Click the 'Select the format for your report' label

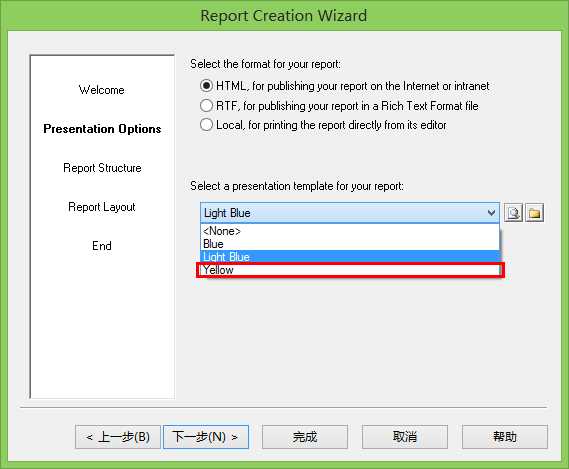pos(265,64)
